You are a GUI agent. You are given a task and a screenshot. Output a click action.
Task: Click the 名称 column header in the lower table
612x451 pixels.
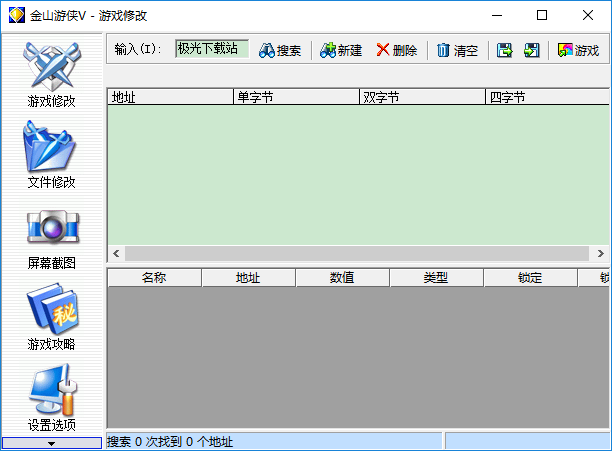point(155,278)
